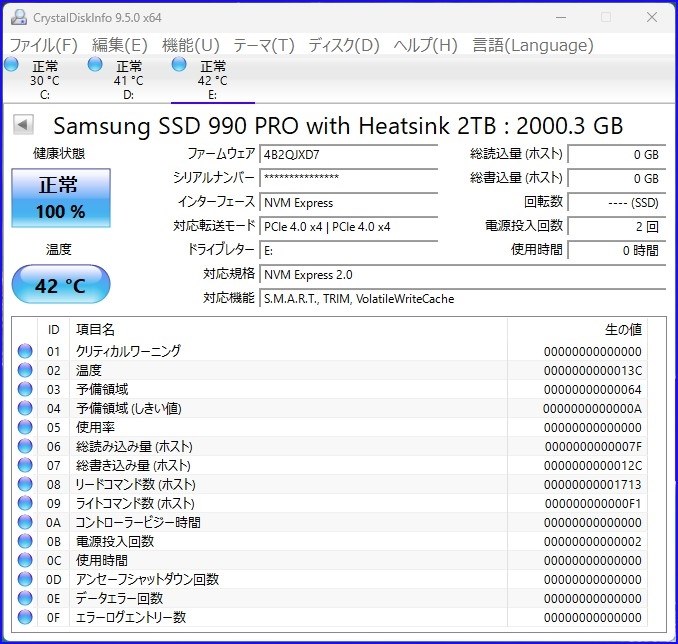Screen dimensions: 678x644
Task: Click the Samsung SSD 990 PRO model title
Action: tap(338, 125)
